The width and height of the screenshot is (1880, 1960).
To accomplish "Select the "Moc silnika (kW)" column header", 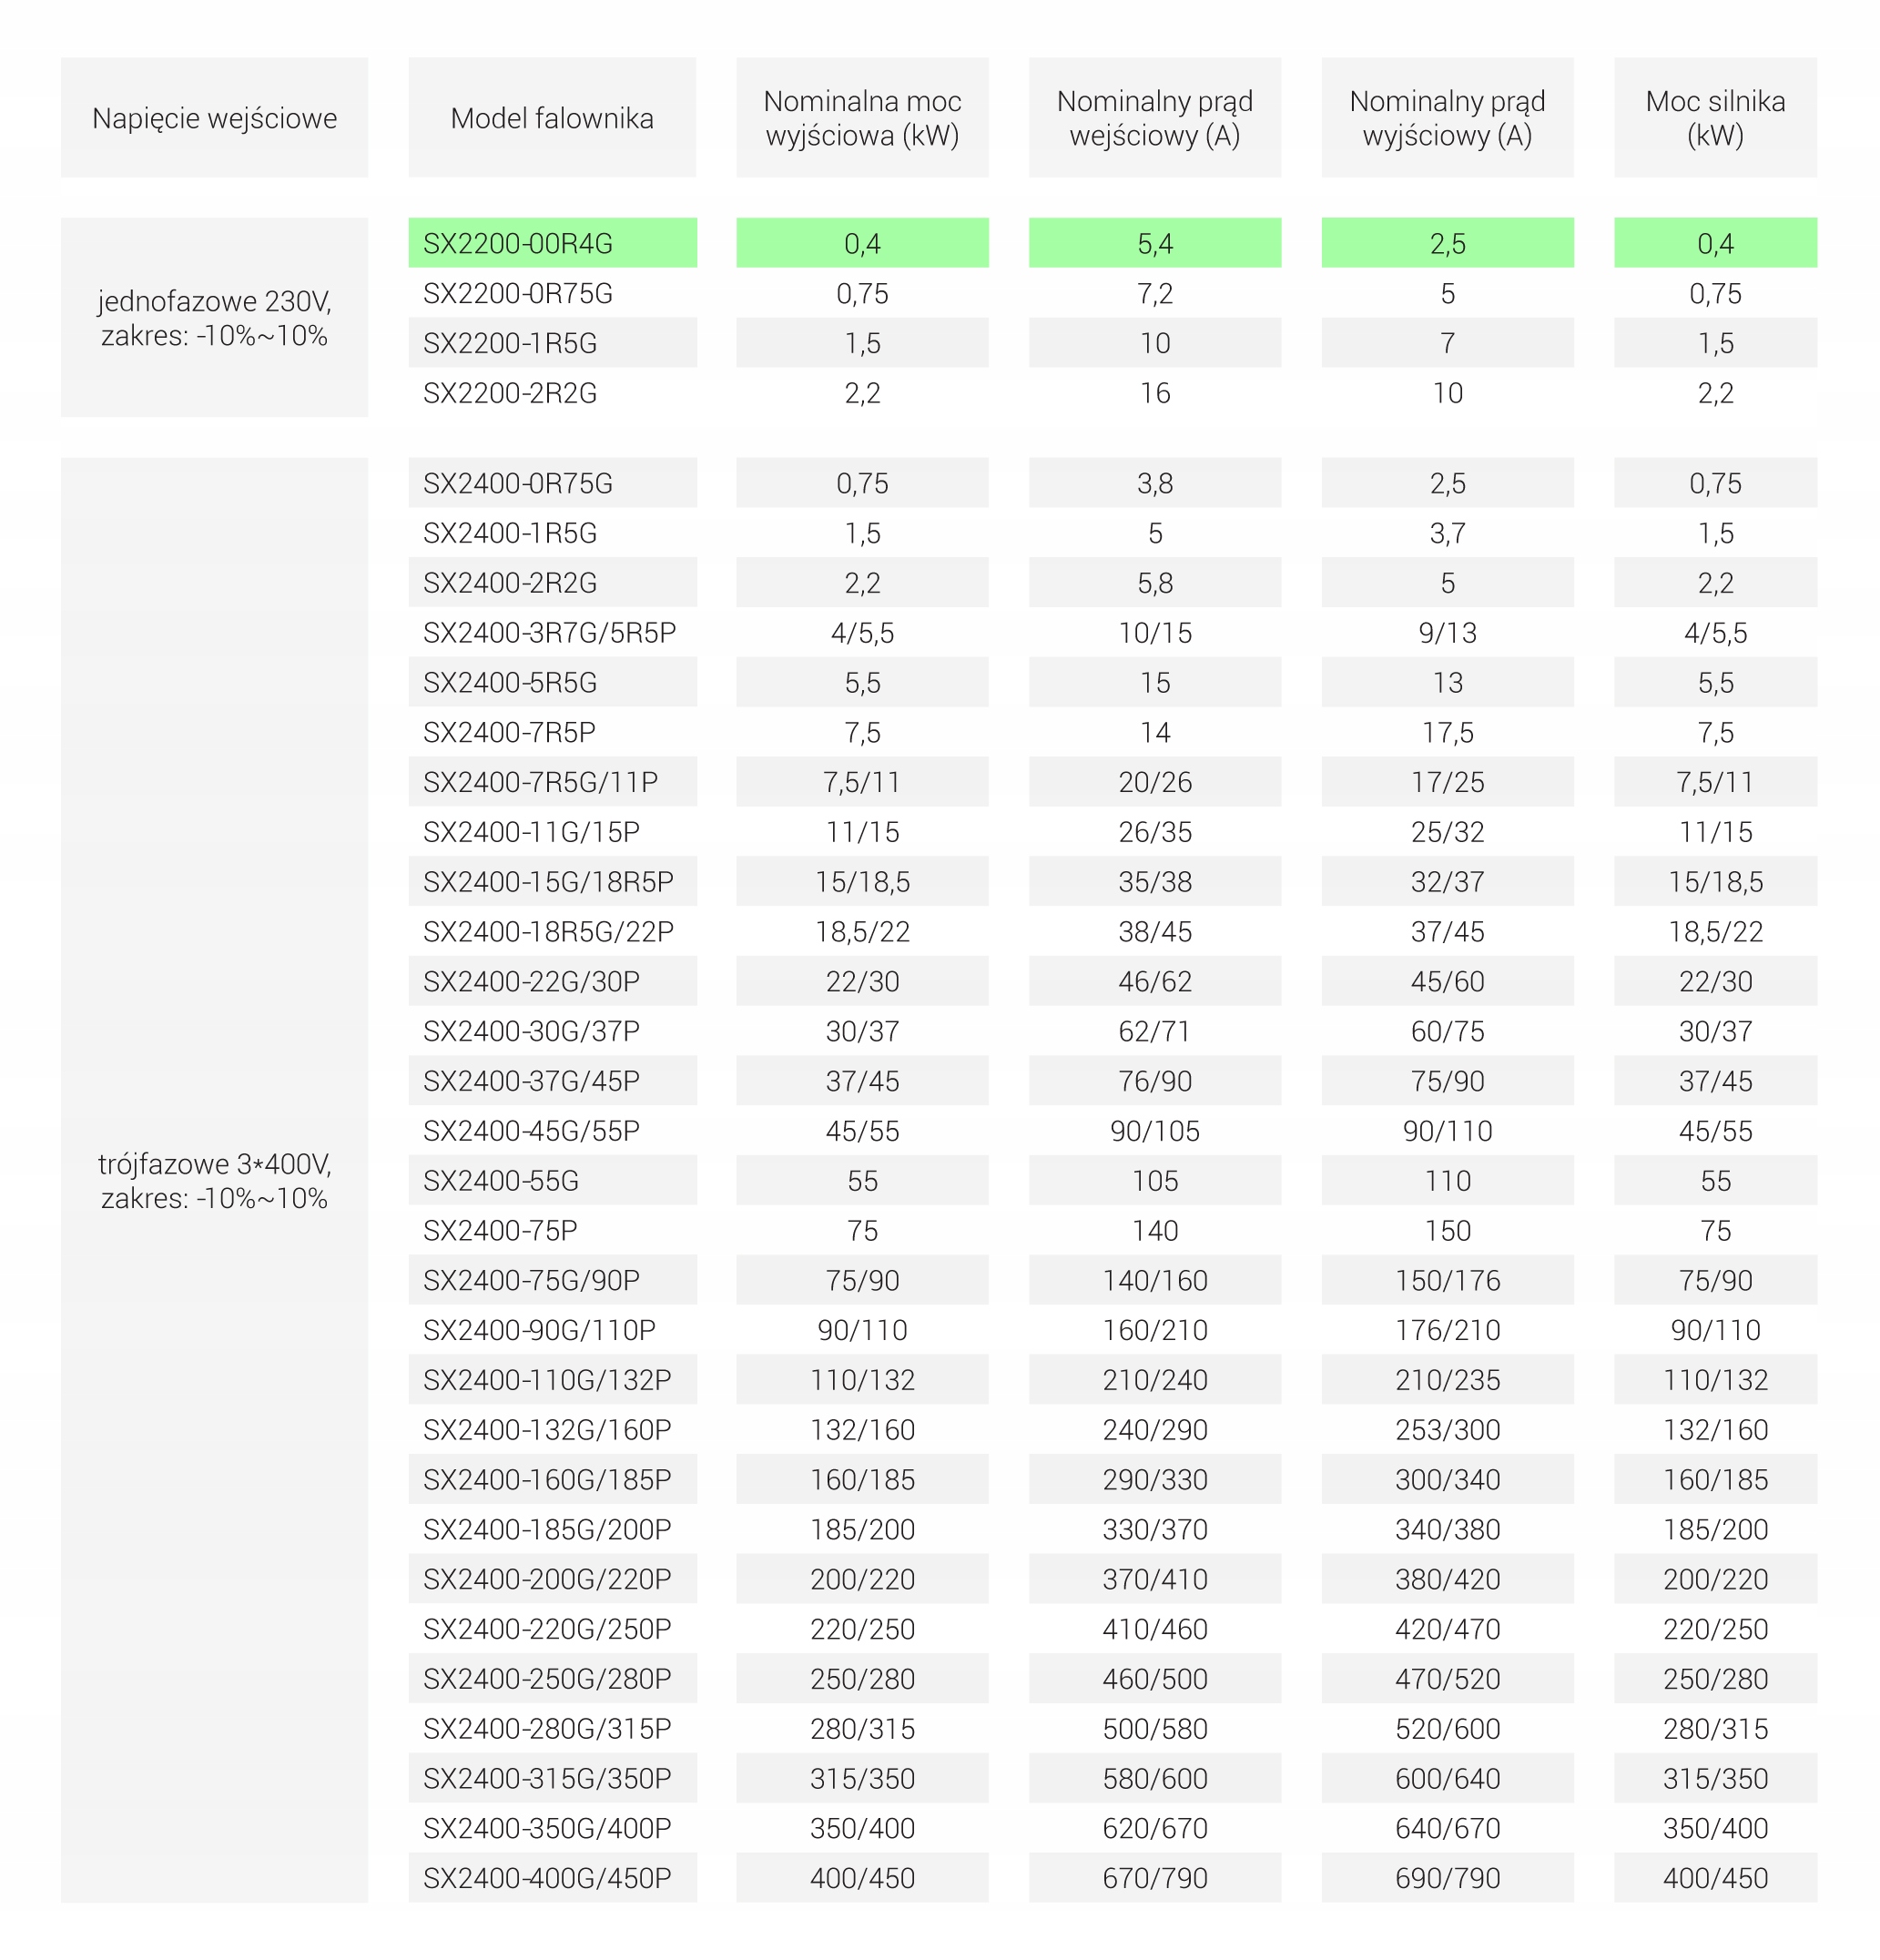I will pyautogui.click(x=1715, y=118).
